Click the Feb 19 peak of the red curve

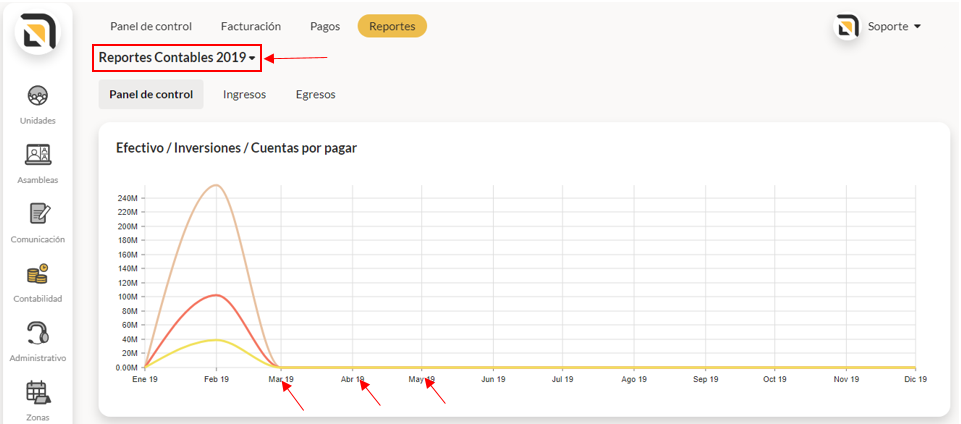click(x=216, y=295)
